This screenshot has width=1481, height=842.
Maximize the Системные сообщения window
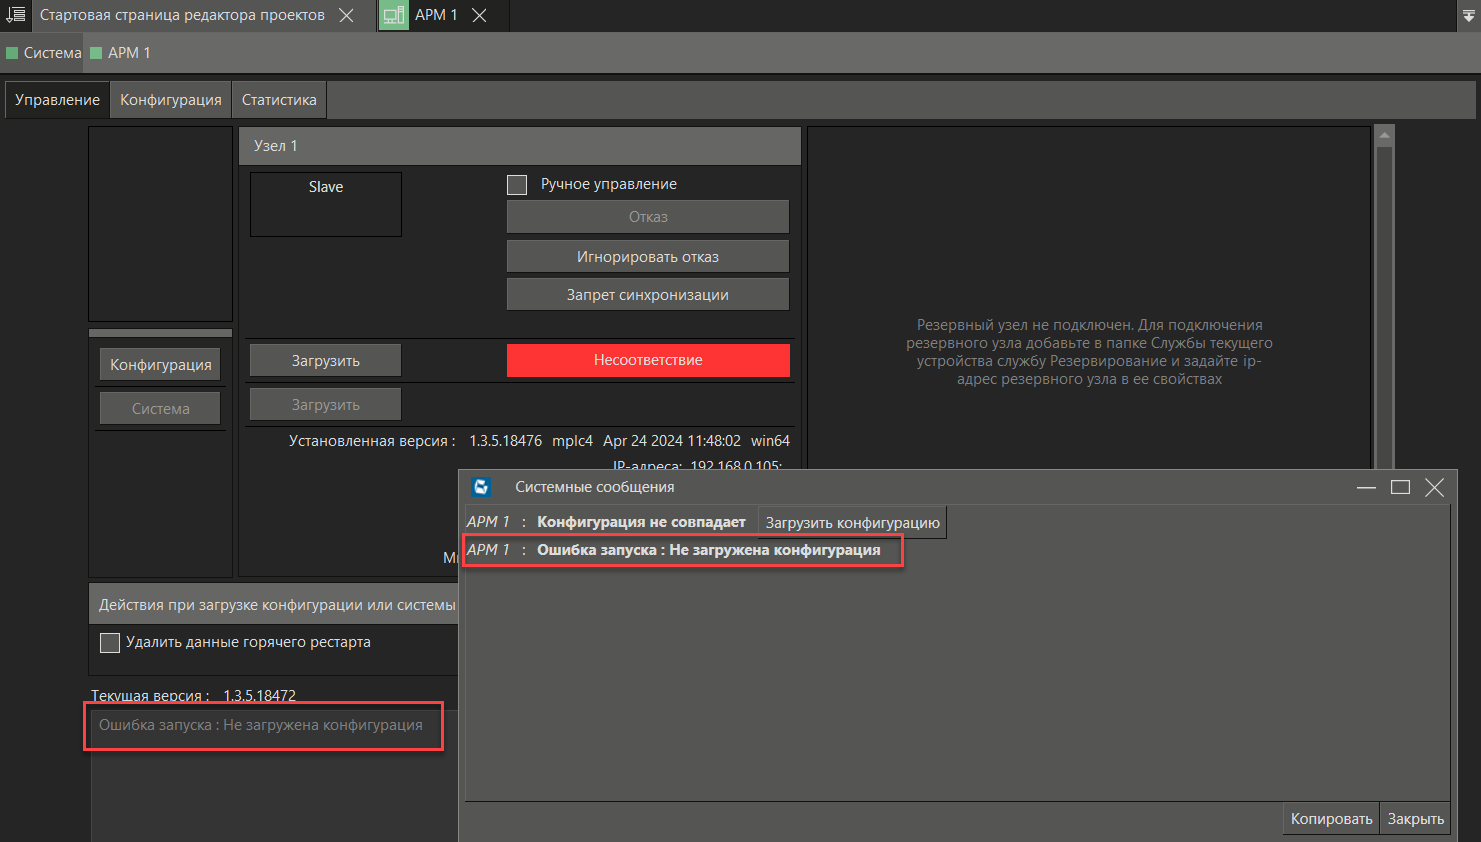click(x=1400, y=487)
